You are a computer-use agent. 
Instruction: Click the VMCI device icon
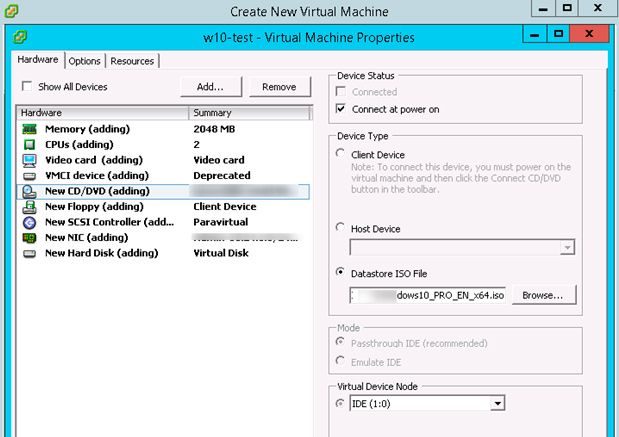tap(30, 176)
